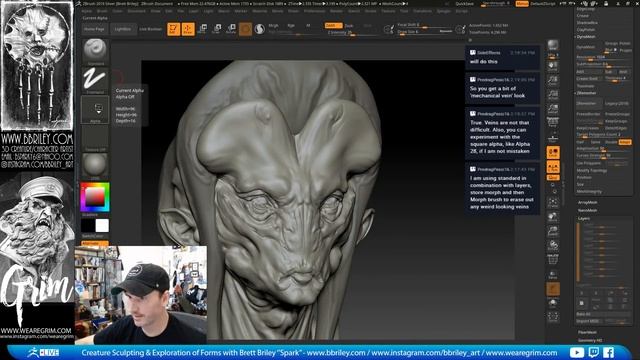Open the Twitch icon in bottom banner
This screenshot has height=360, width=640.
(593, 352)
